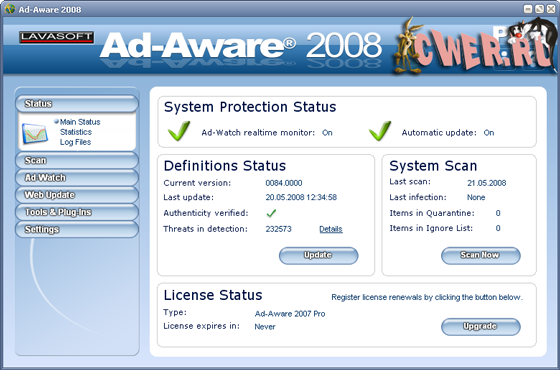Image resolution: width=560 pixels, height=370 pixels.
Task: Click the License Status heading
Action: click(213, 295)
